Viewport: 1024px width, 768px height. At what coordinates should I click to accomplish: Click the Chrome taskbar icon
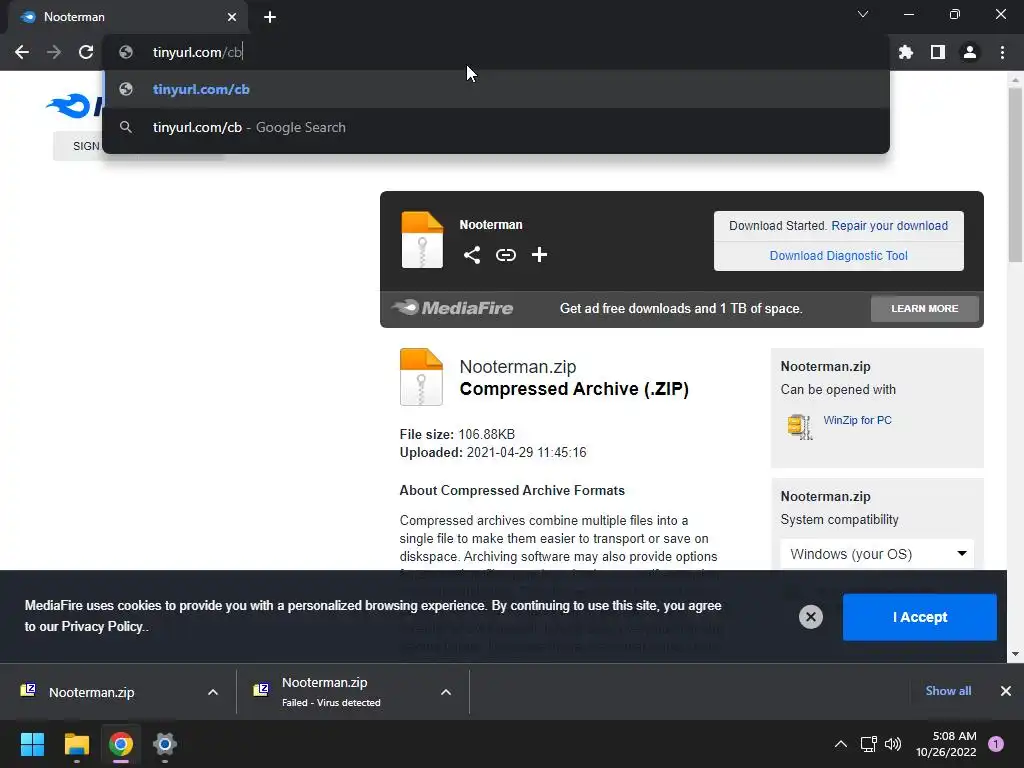tap(121, 744)
